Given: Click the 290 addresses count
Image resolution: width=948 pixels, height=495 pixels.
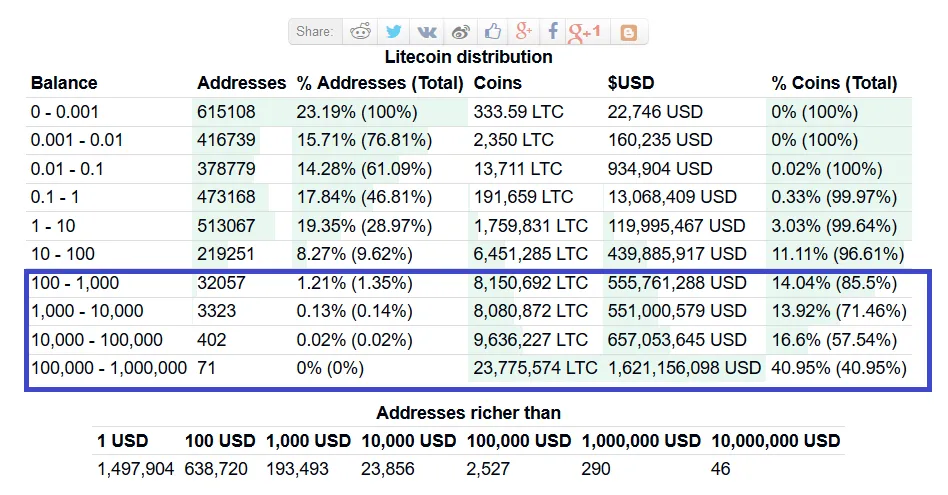Looking at the screenshot, I should [596, 468].
